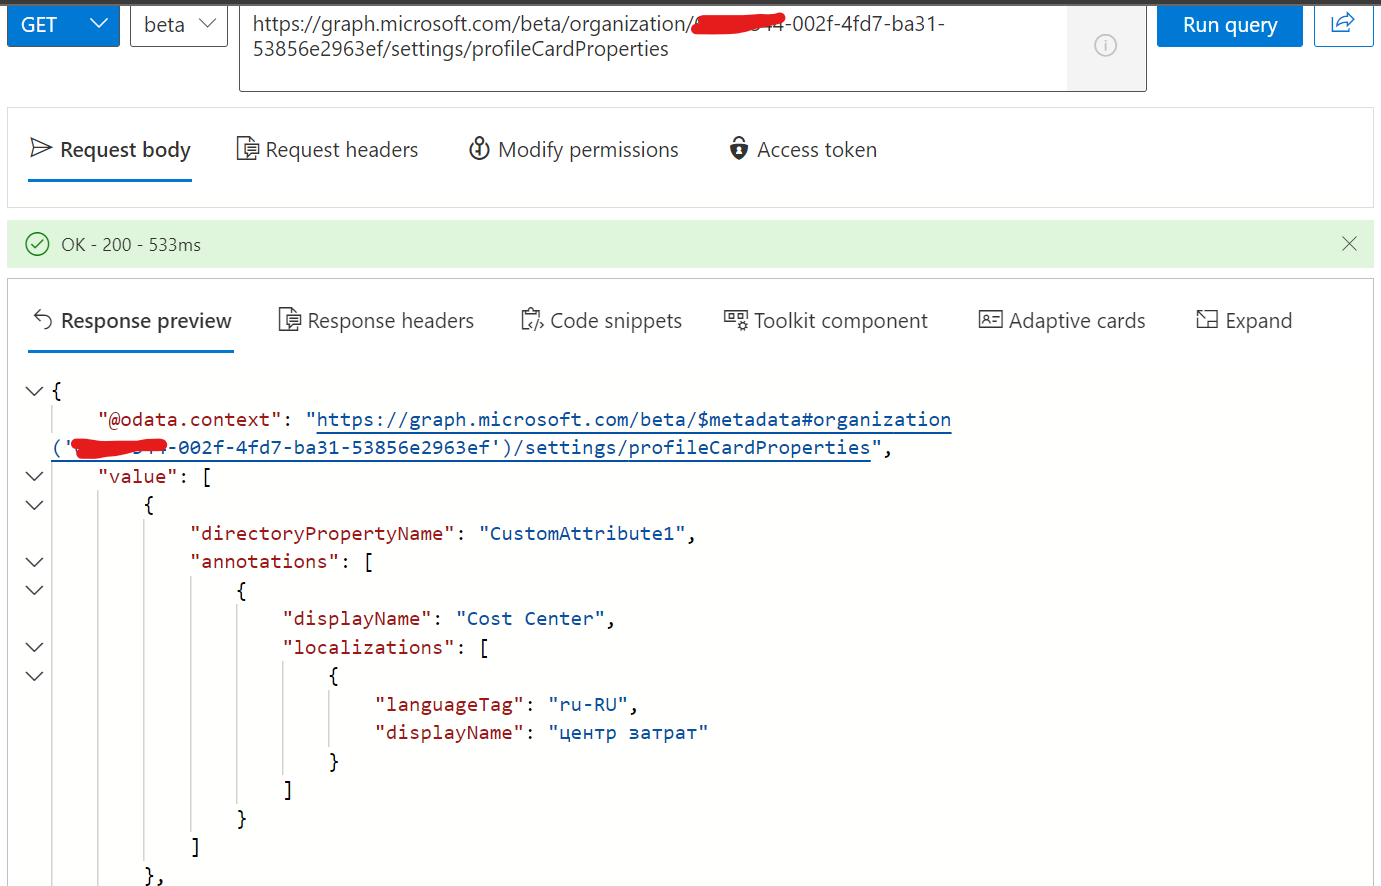Screen dimensions: 1381x886
Task: Open the Modify permissions tab
Action: [574, 150]
